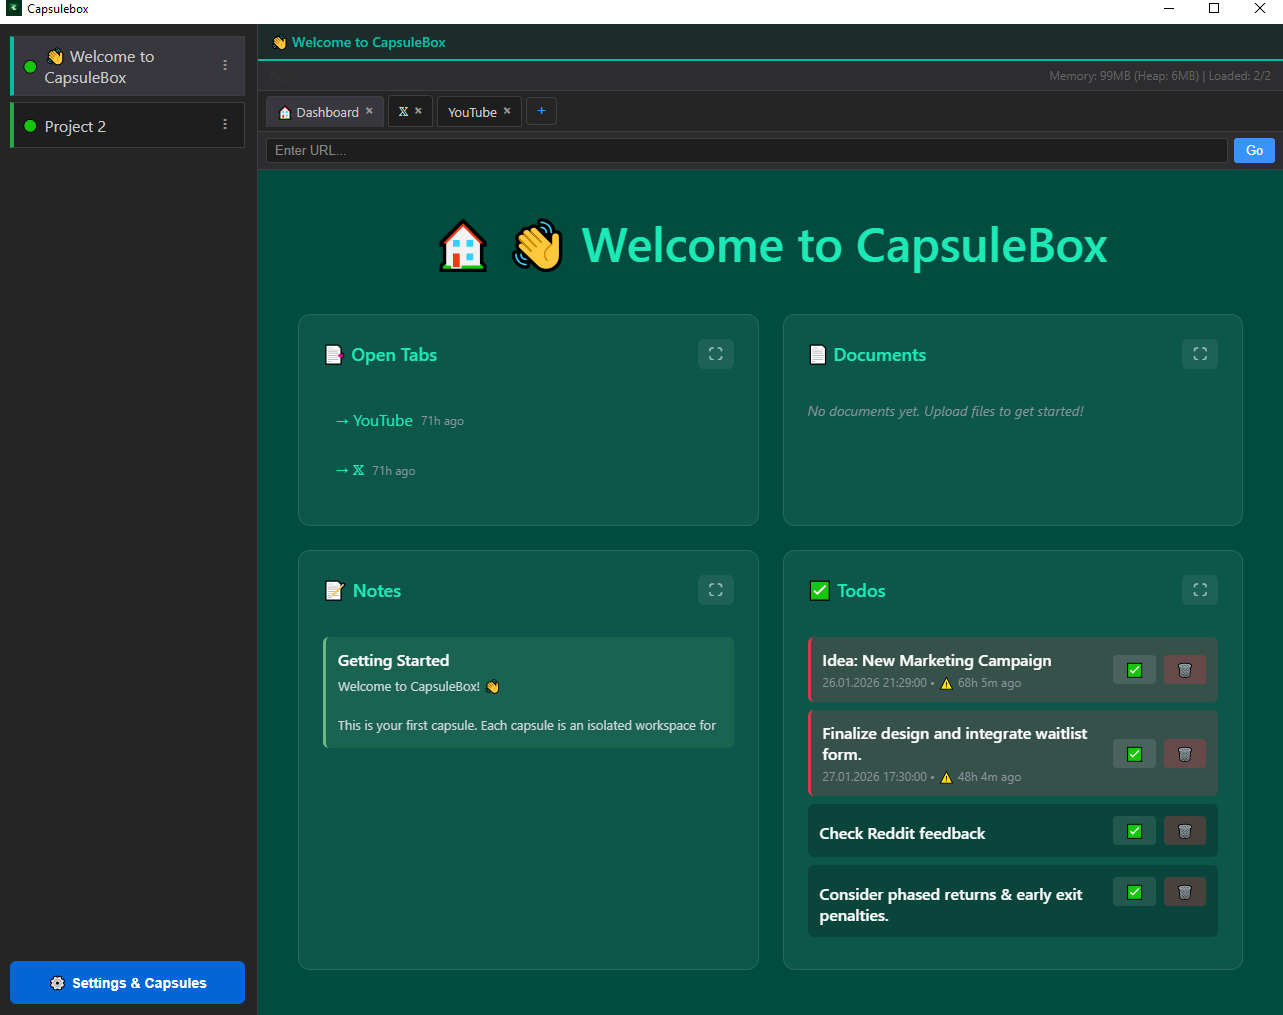The image size is (1283, 1015).
Task: Expand the Notes panel to fullscreen
Action: pos(715,590)
